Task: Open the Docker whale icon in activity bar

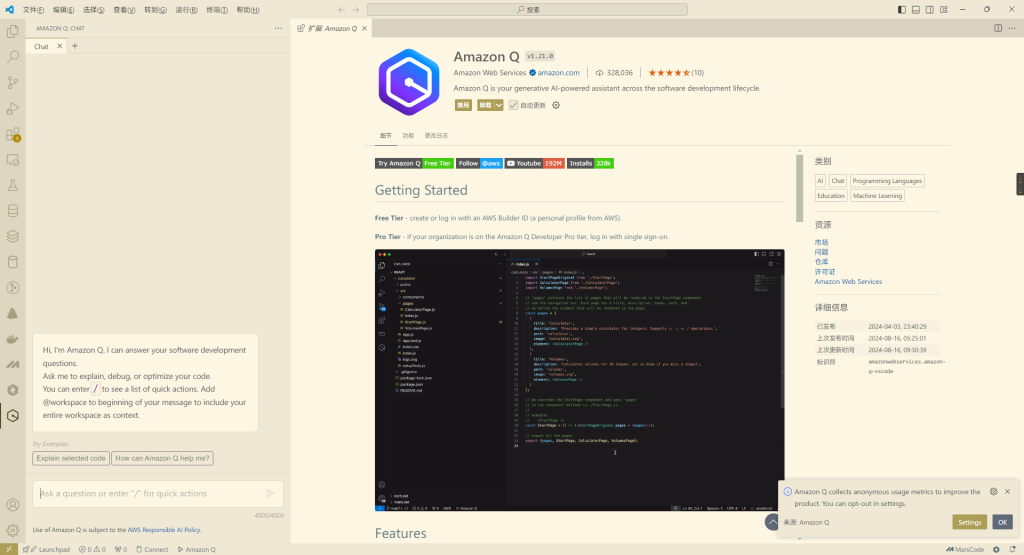Action: (x=12, y=339)
